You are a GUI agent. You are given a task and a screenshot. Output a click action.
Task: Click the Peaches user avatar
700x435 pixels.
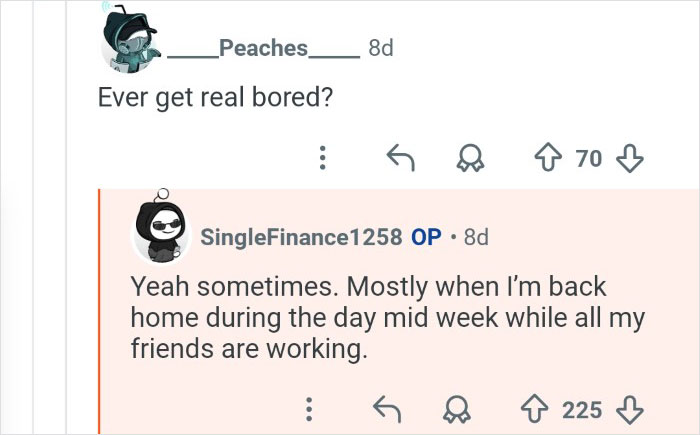point(129,40)
